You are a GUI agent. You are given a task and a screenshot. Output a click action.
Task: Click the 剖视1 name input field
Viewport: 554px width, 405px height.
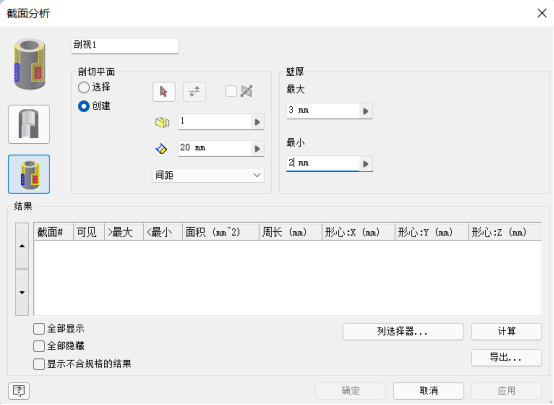coord(125,45)
